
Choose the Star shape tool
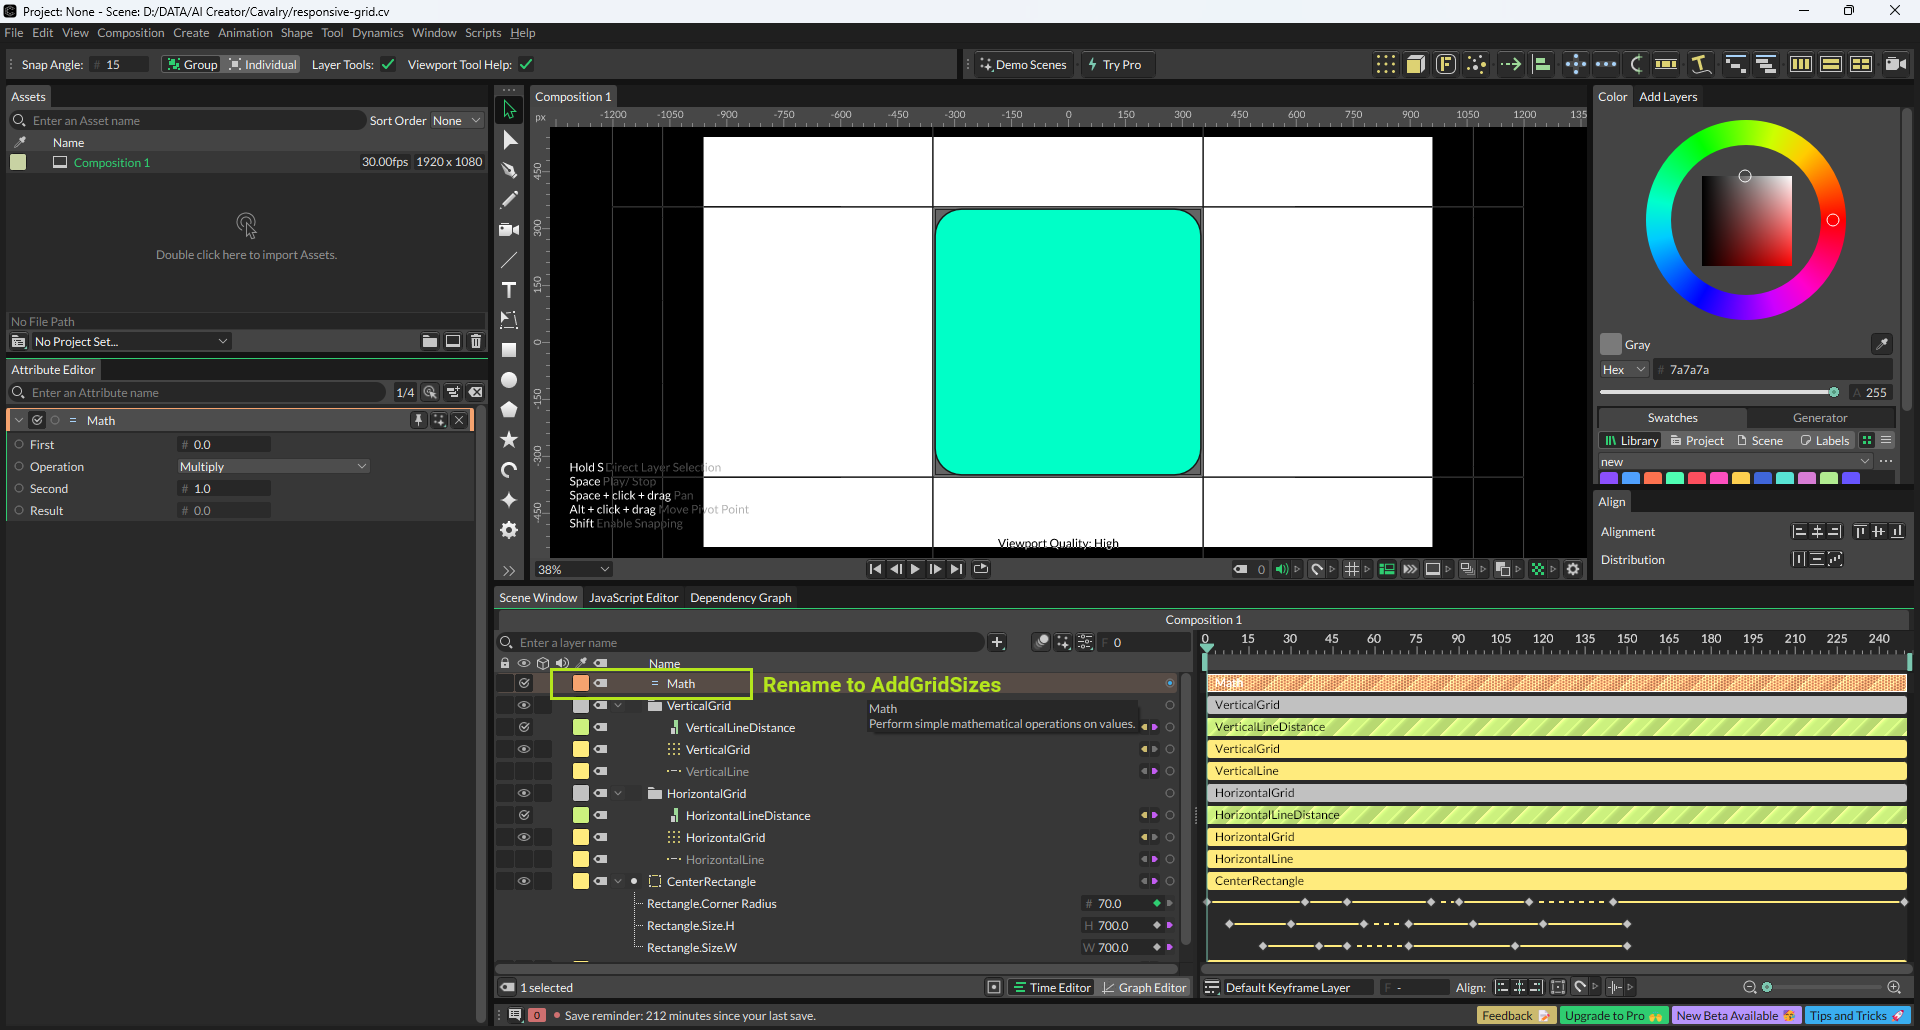(x=509, y=440)
